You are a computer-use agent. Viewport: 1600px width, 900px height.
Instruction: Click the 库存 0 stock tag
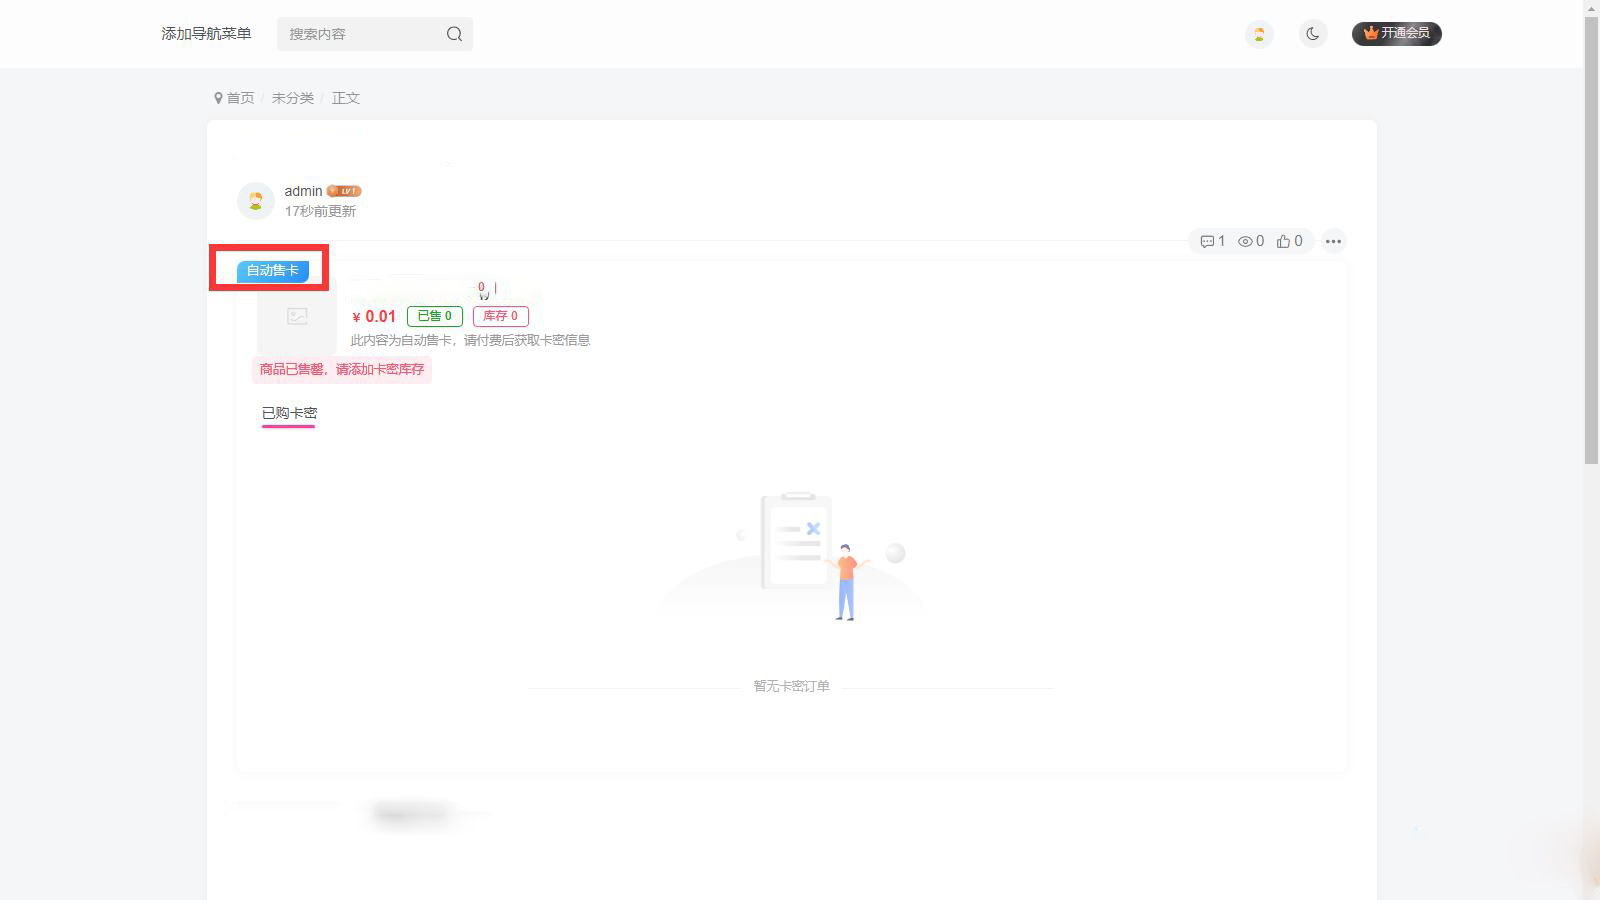(501, 316)
